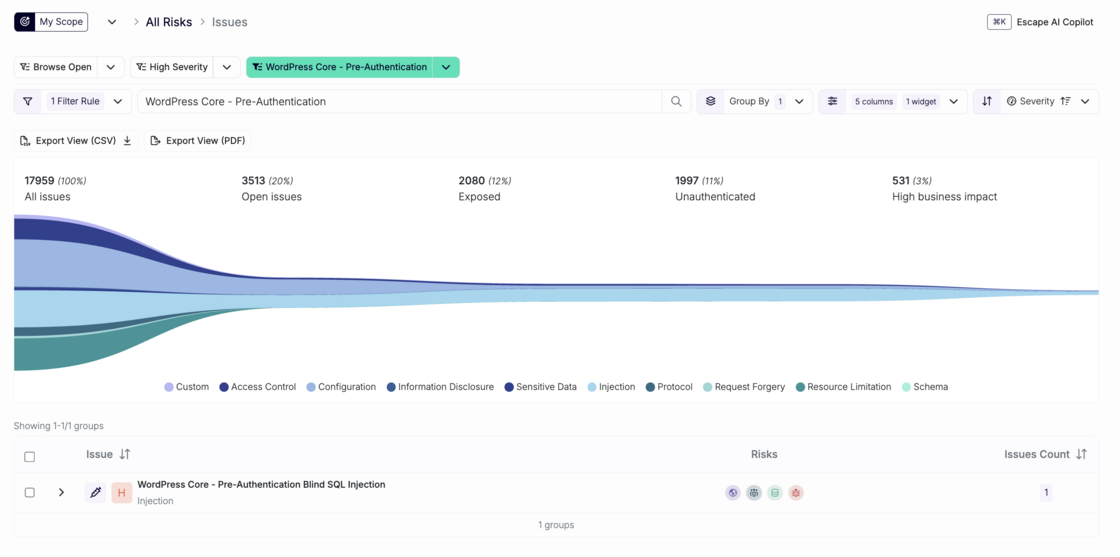Toggle the Injection legend entry

[x=611, y=387]
